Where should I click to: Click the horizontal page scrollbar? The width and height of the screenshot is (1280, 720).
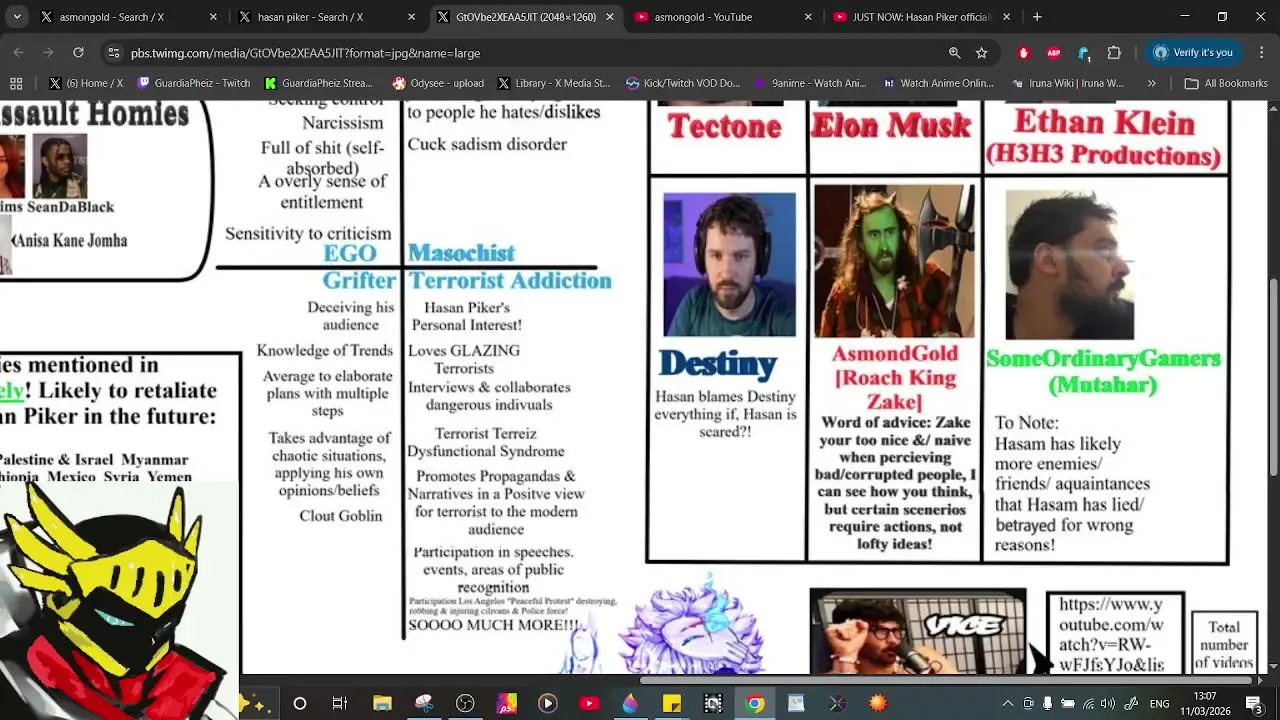[x=945, y=680]
